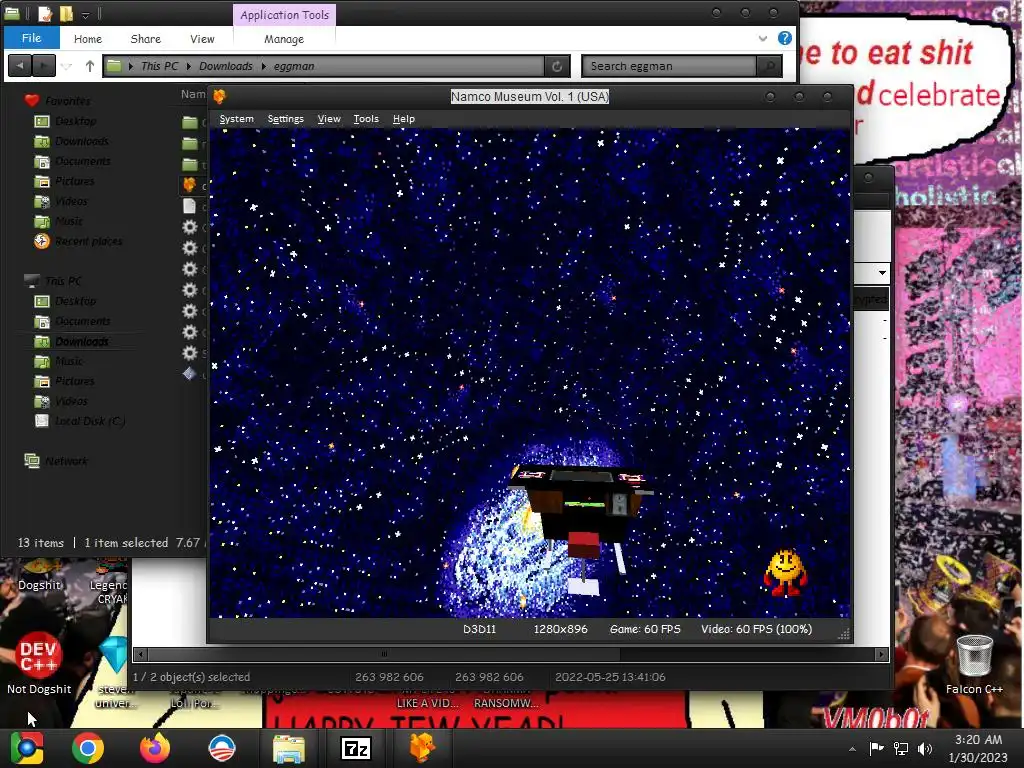Select the blank document file icon in file list
This screenshot has height=768, width=1024.
point(189,206)
